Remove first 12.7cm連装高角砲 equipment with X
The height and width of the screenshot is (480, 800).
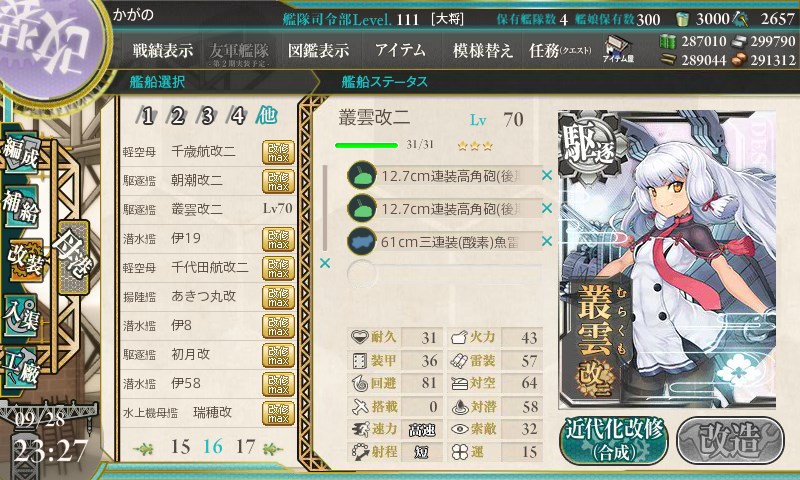click(546, 175)
